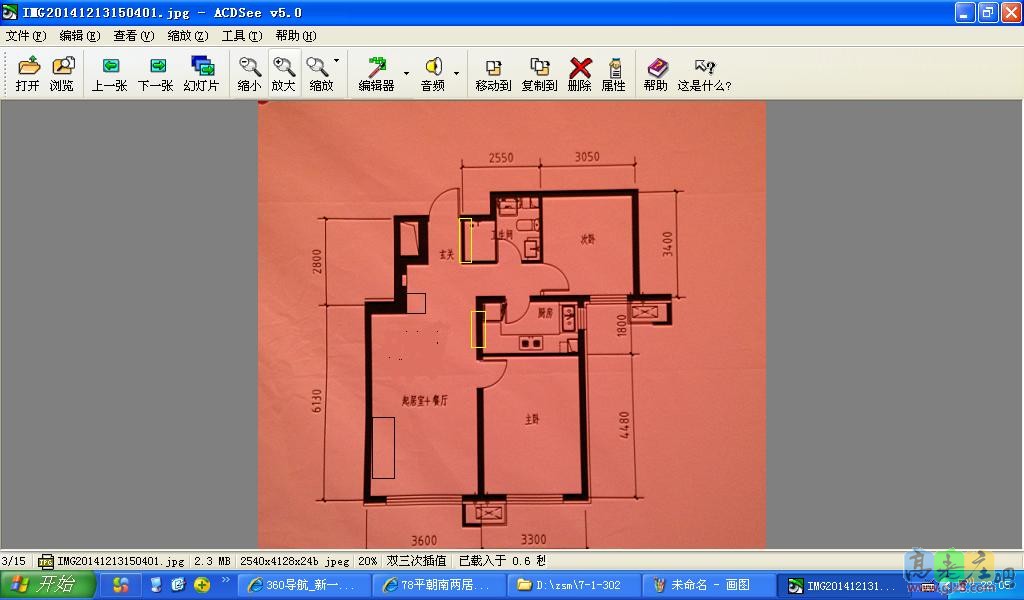Switch to 未命名 - 画图 taskbar window

[x=710, y=585]
